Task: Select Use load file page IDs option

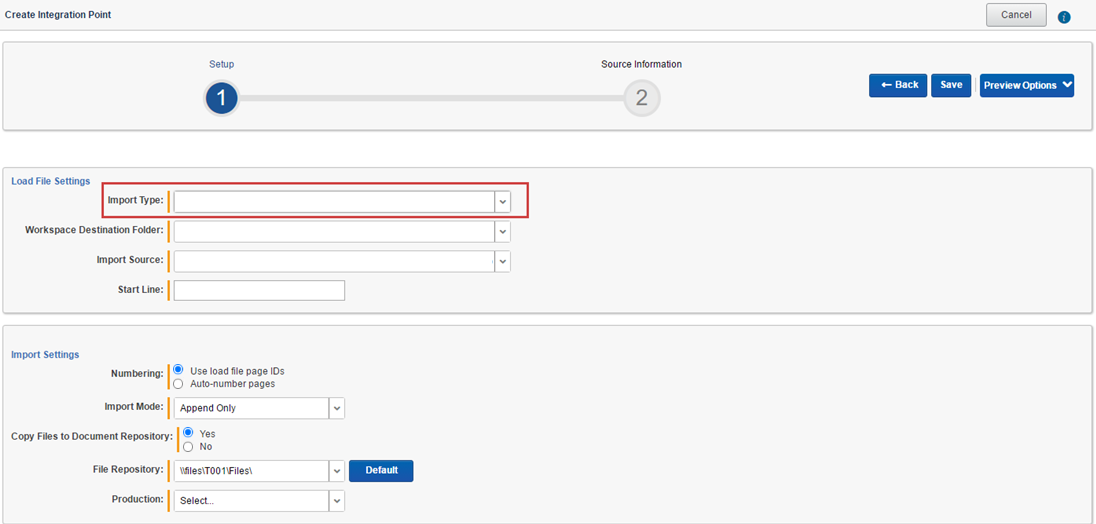Action: (178, 370)
